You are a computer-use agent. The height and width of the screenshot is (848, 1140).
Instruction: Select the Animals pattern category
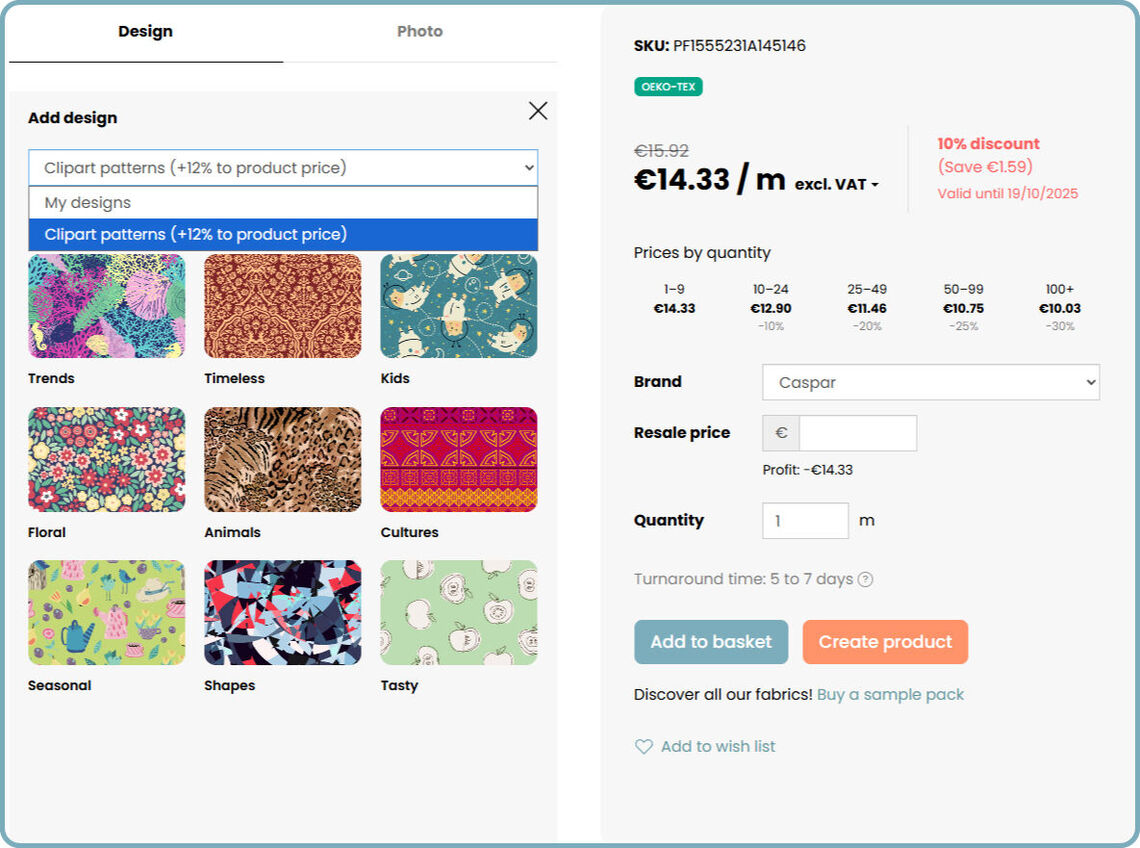[x=283, y=459]
